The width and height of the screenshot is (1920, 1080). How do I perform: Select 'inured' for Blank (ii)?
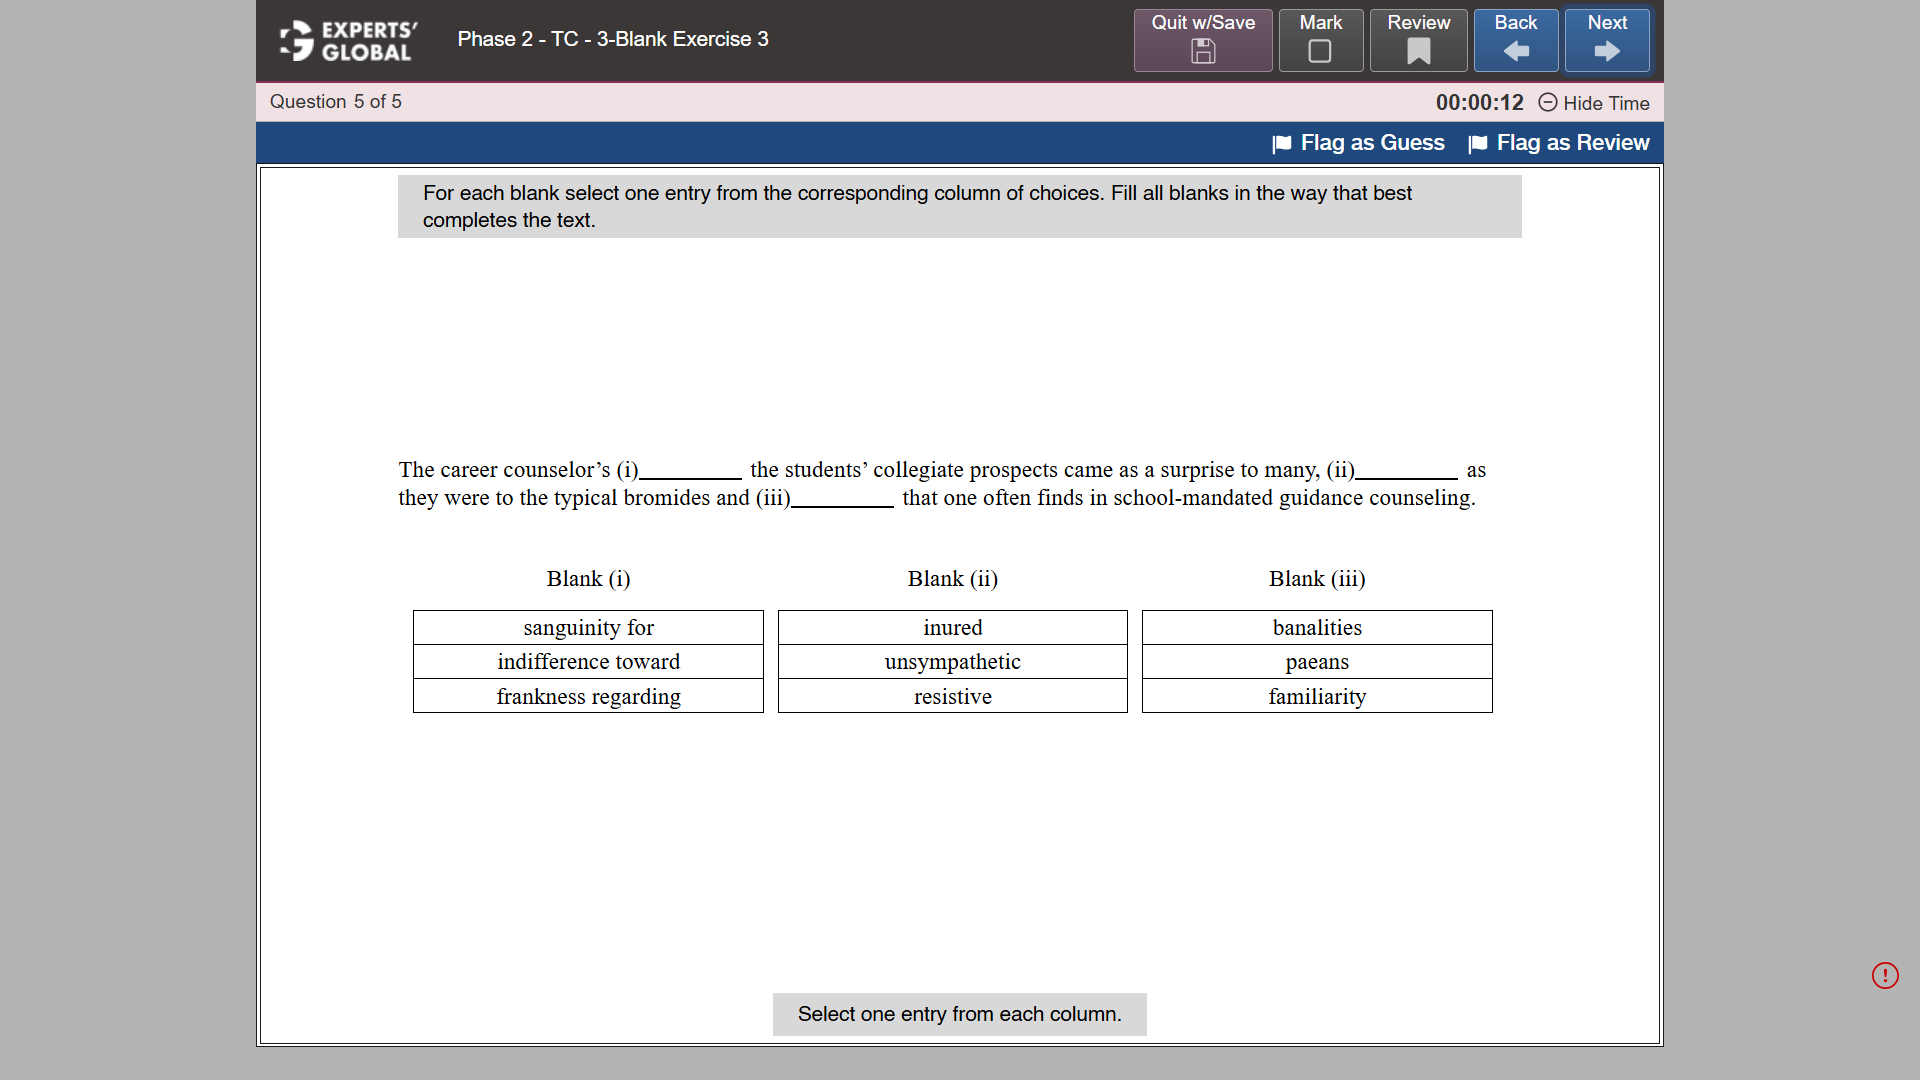(952, 627)
